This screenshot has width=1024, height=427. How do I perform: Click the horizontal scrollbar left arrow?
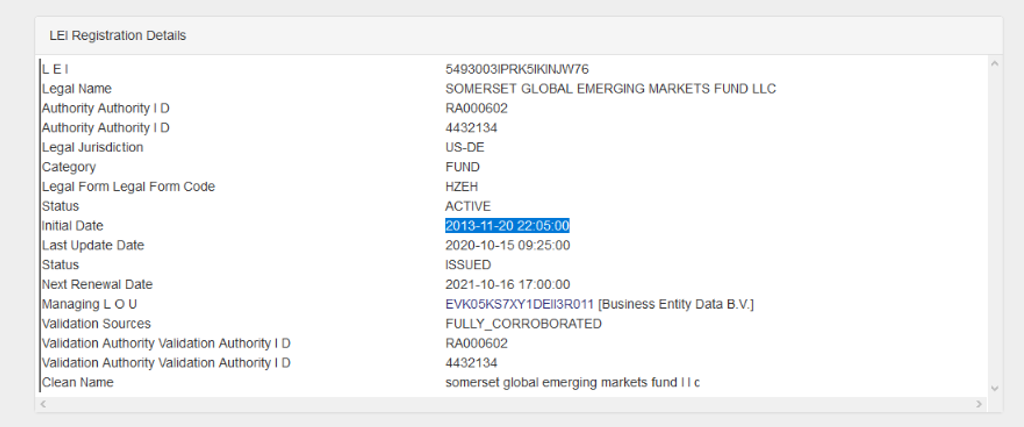coord(42,404)
